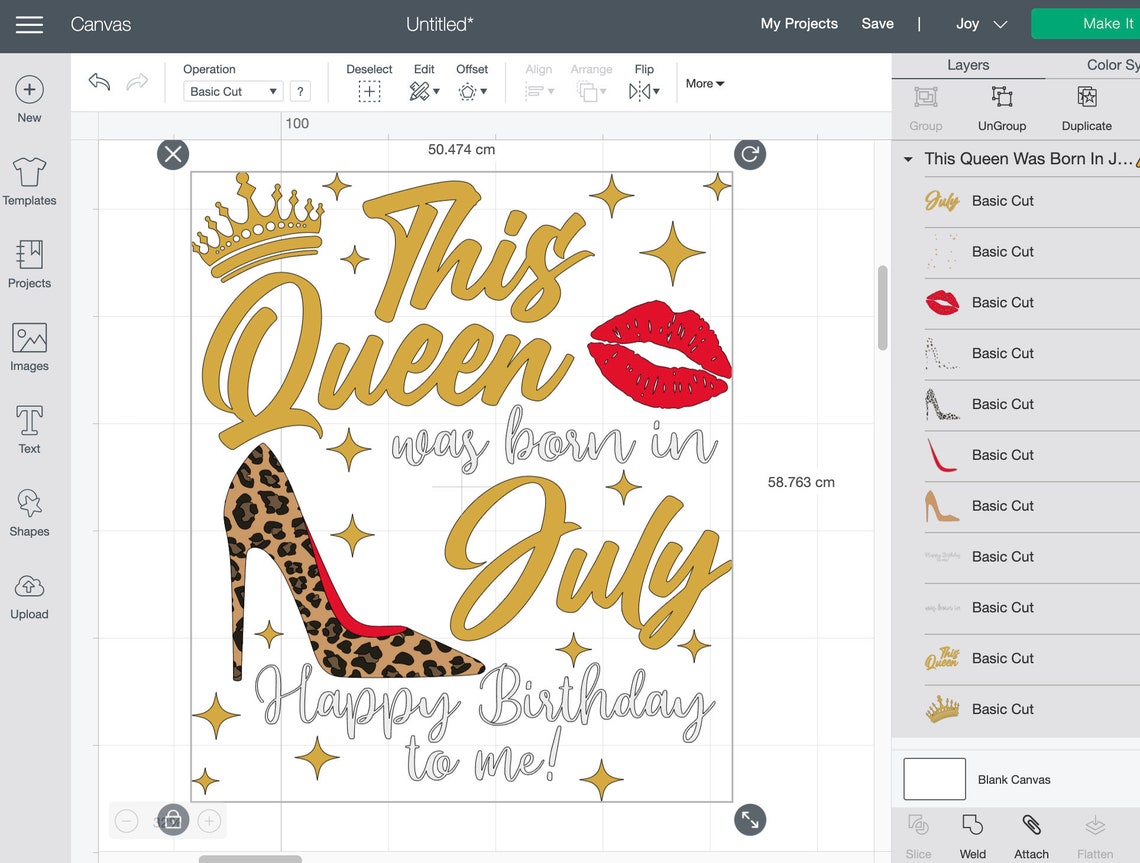Collapse the This Queen Was Born group
The width and height of the screenshot is (1140, 863).
pyautogui.click(x=907, y=159)
